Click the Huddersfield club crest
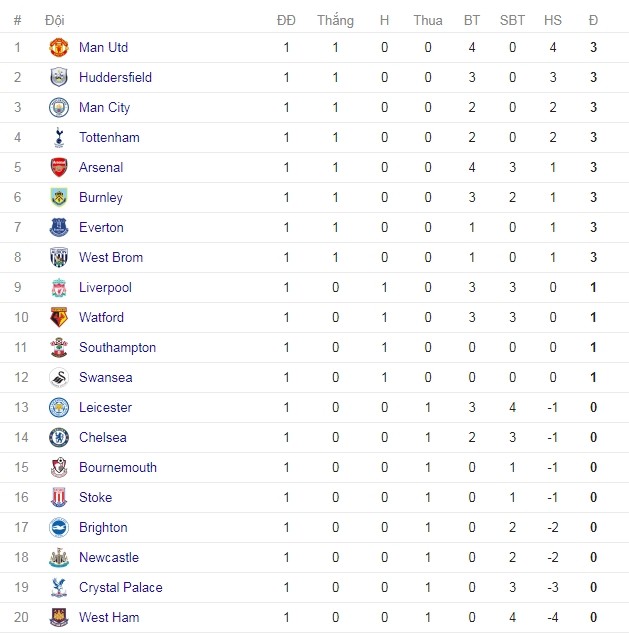Viewport: 629px width, 633px height. (59, 77)
